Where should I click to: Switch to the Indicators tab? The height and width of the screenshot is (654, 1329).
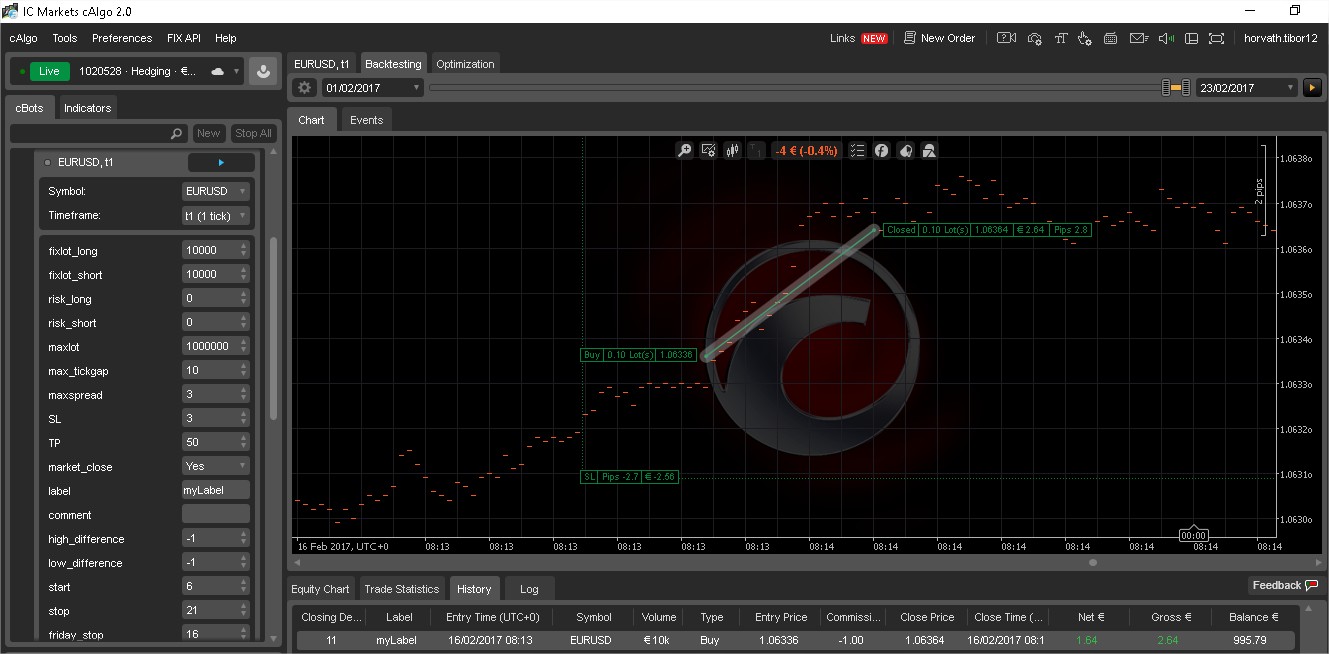88,108
